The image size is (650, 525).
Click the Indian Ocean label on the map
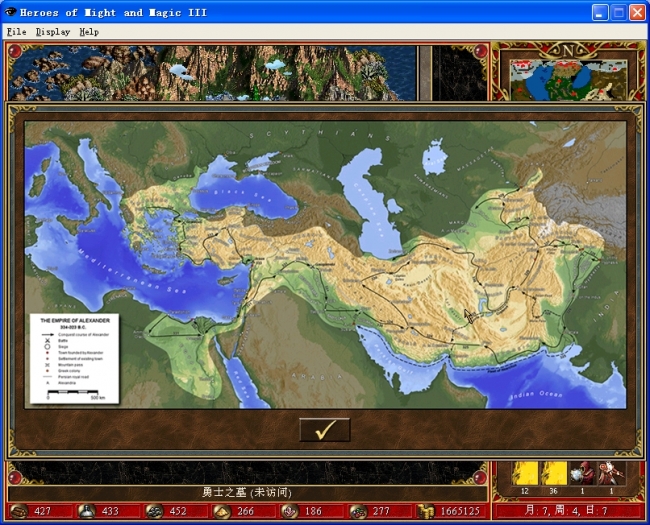[536, 395]
